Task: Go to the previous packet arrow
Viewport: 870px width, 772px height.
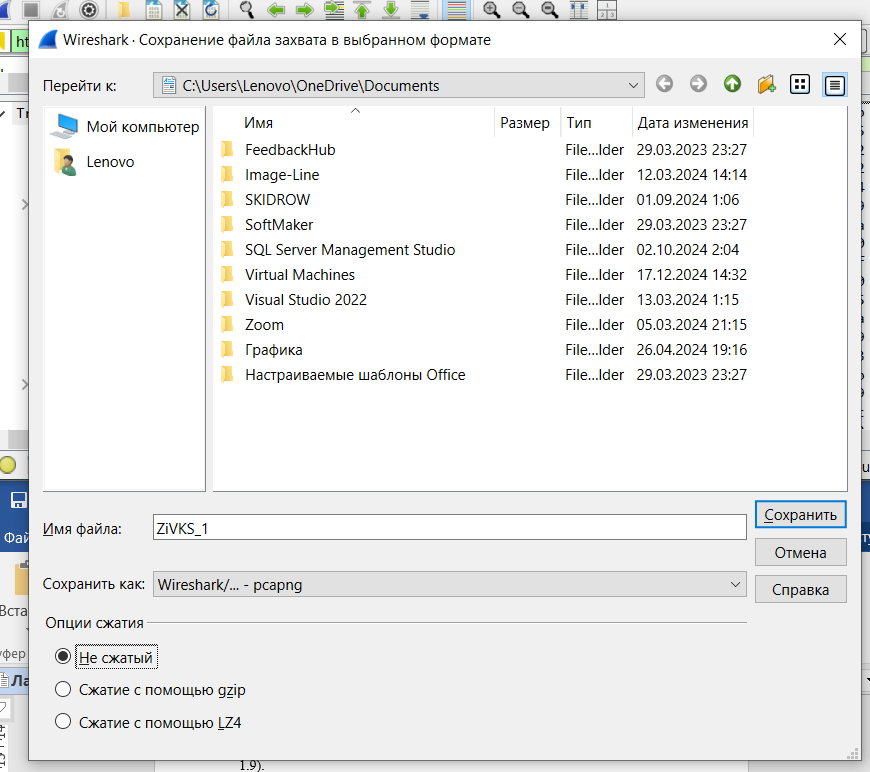Action: (276, 9)
